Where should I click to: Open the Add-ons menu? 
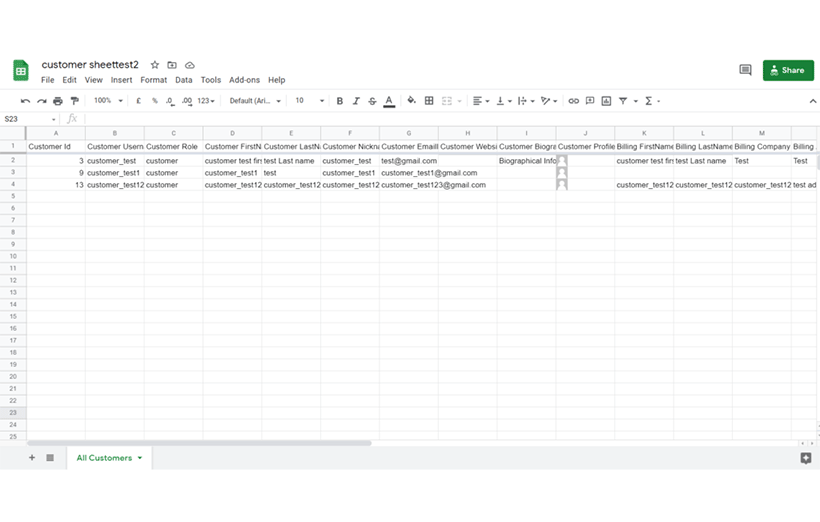(244, 80)
